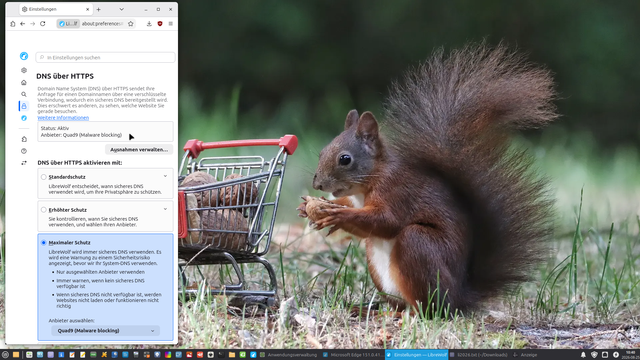Click the shield icon in system tray
Image resolution: width=640 pixels, height=360 pixels.
[594, 355]
